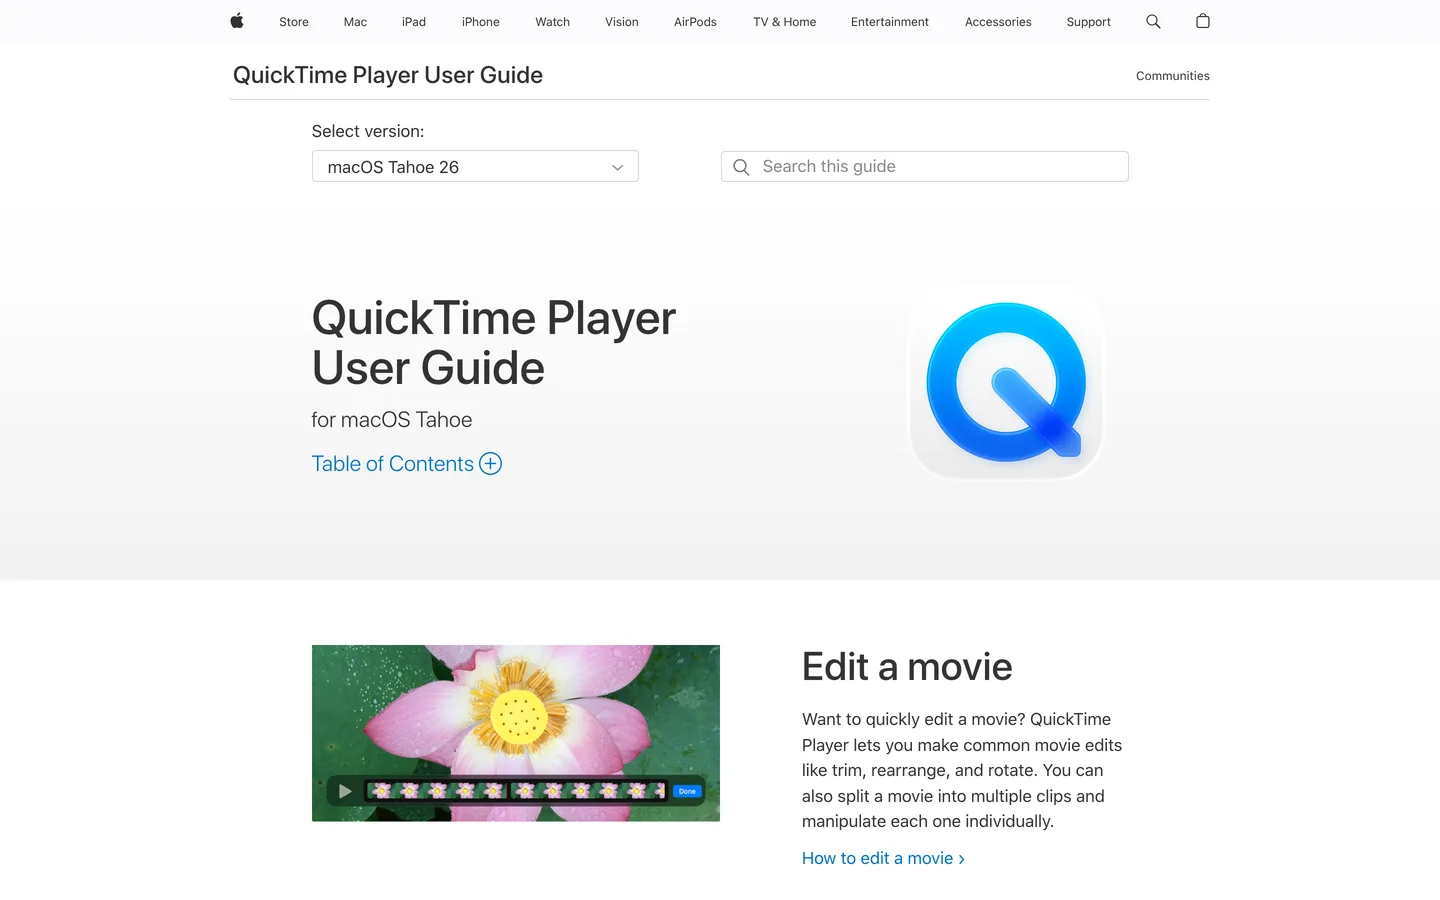
Task: Open the Mac menu
Action: coord(355,22)
